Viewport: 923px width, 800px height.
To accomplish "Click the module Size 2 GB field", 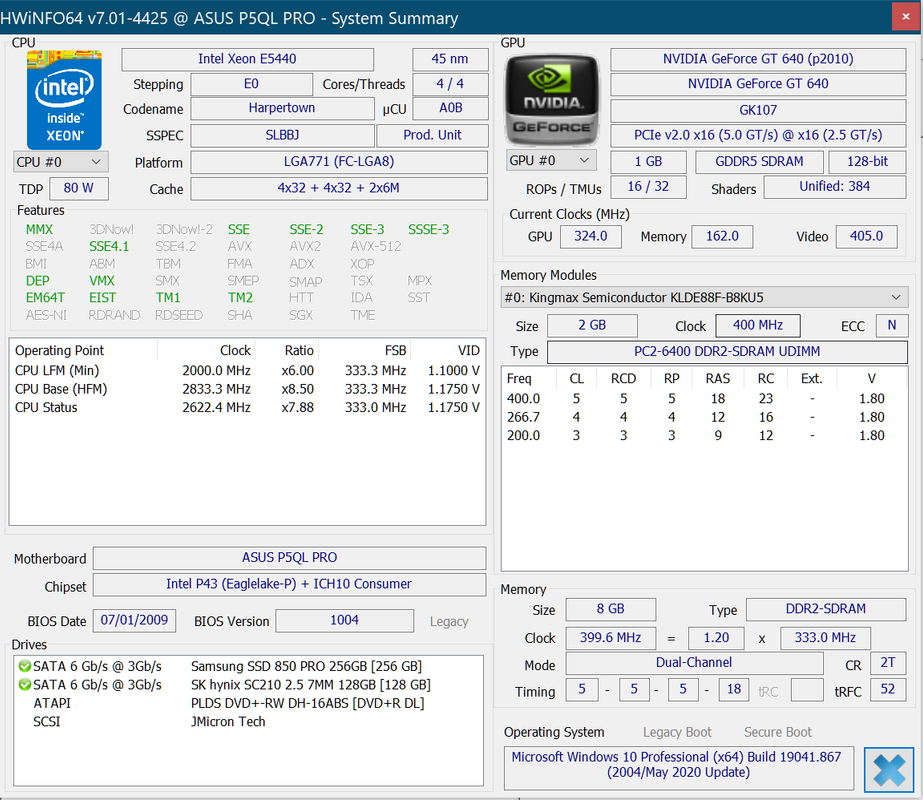I will [x=592, y=326].
